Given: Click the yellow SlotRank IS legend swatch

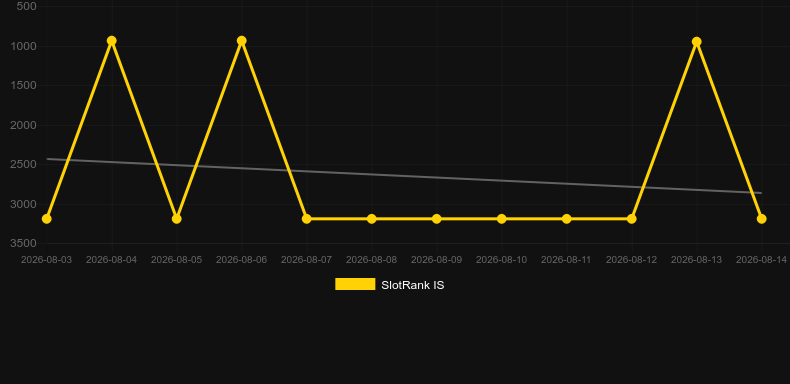Looking at the screenshot, I should click(355, 284).
